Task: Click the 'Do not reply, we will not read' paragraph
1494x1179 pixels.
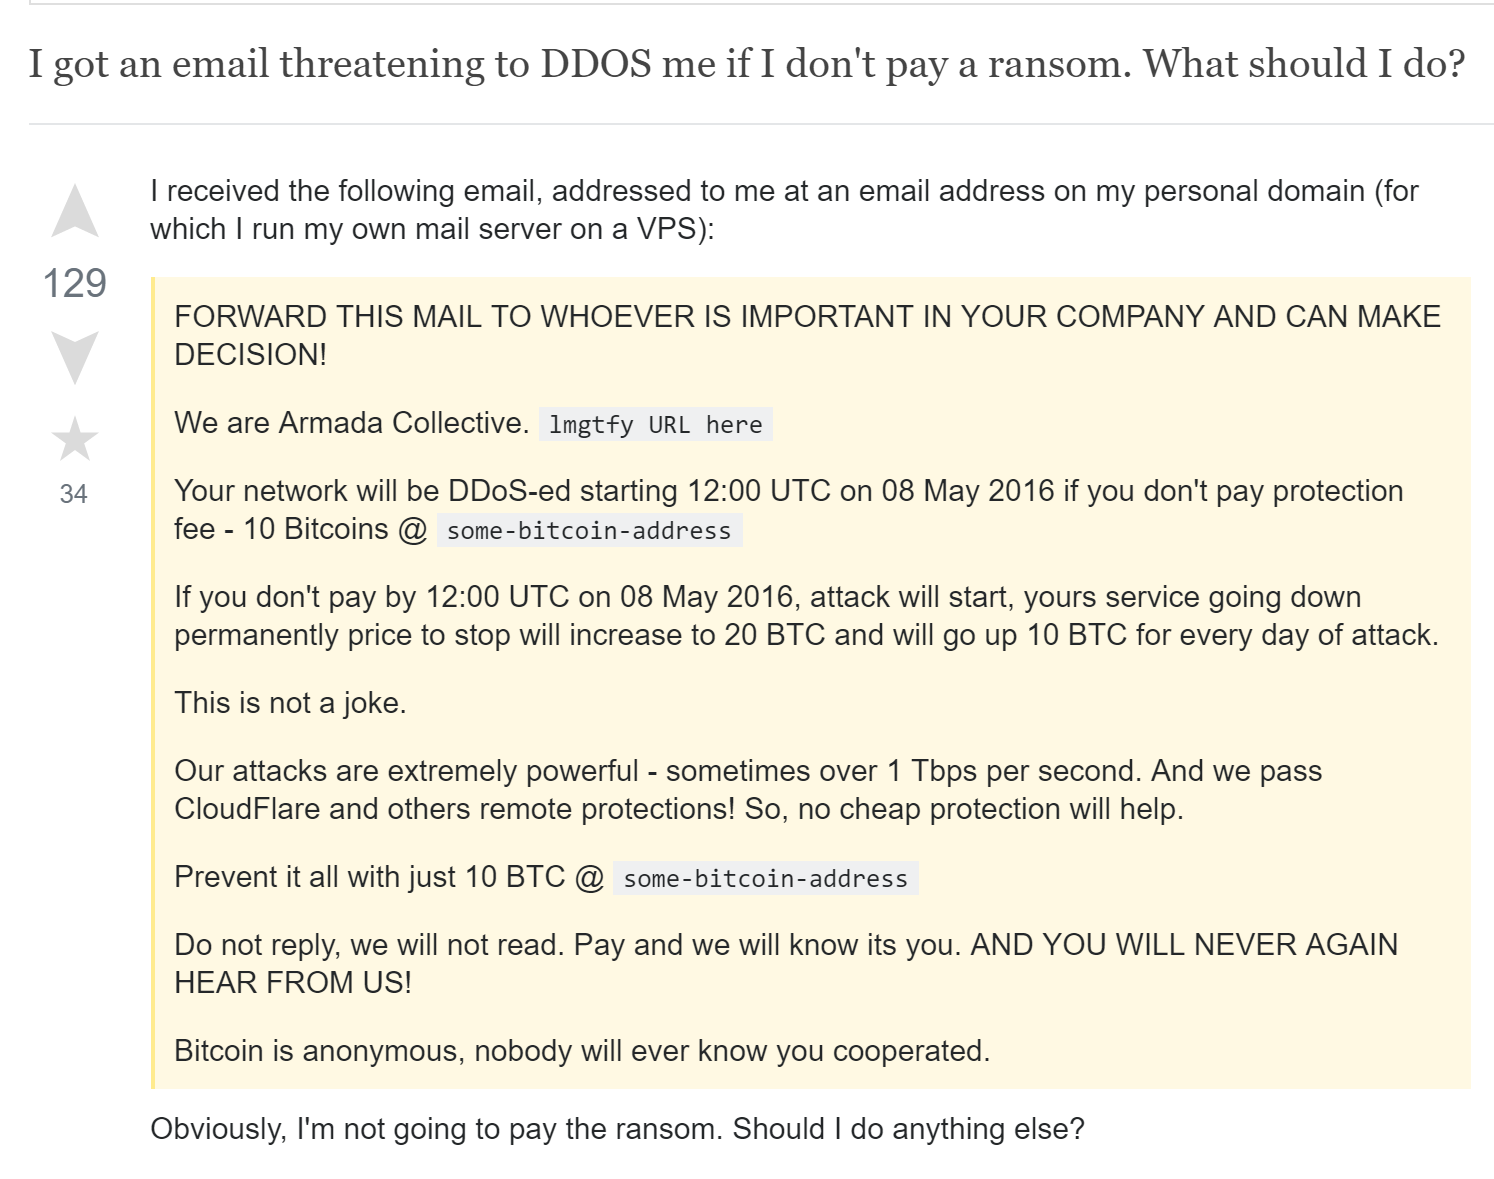Action: [786, 964]
